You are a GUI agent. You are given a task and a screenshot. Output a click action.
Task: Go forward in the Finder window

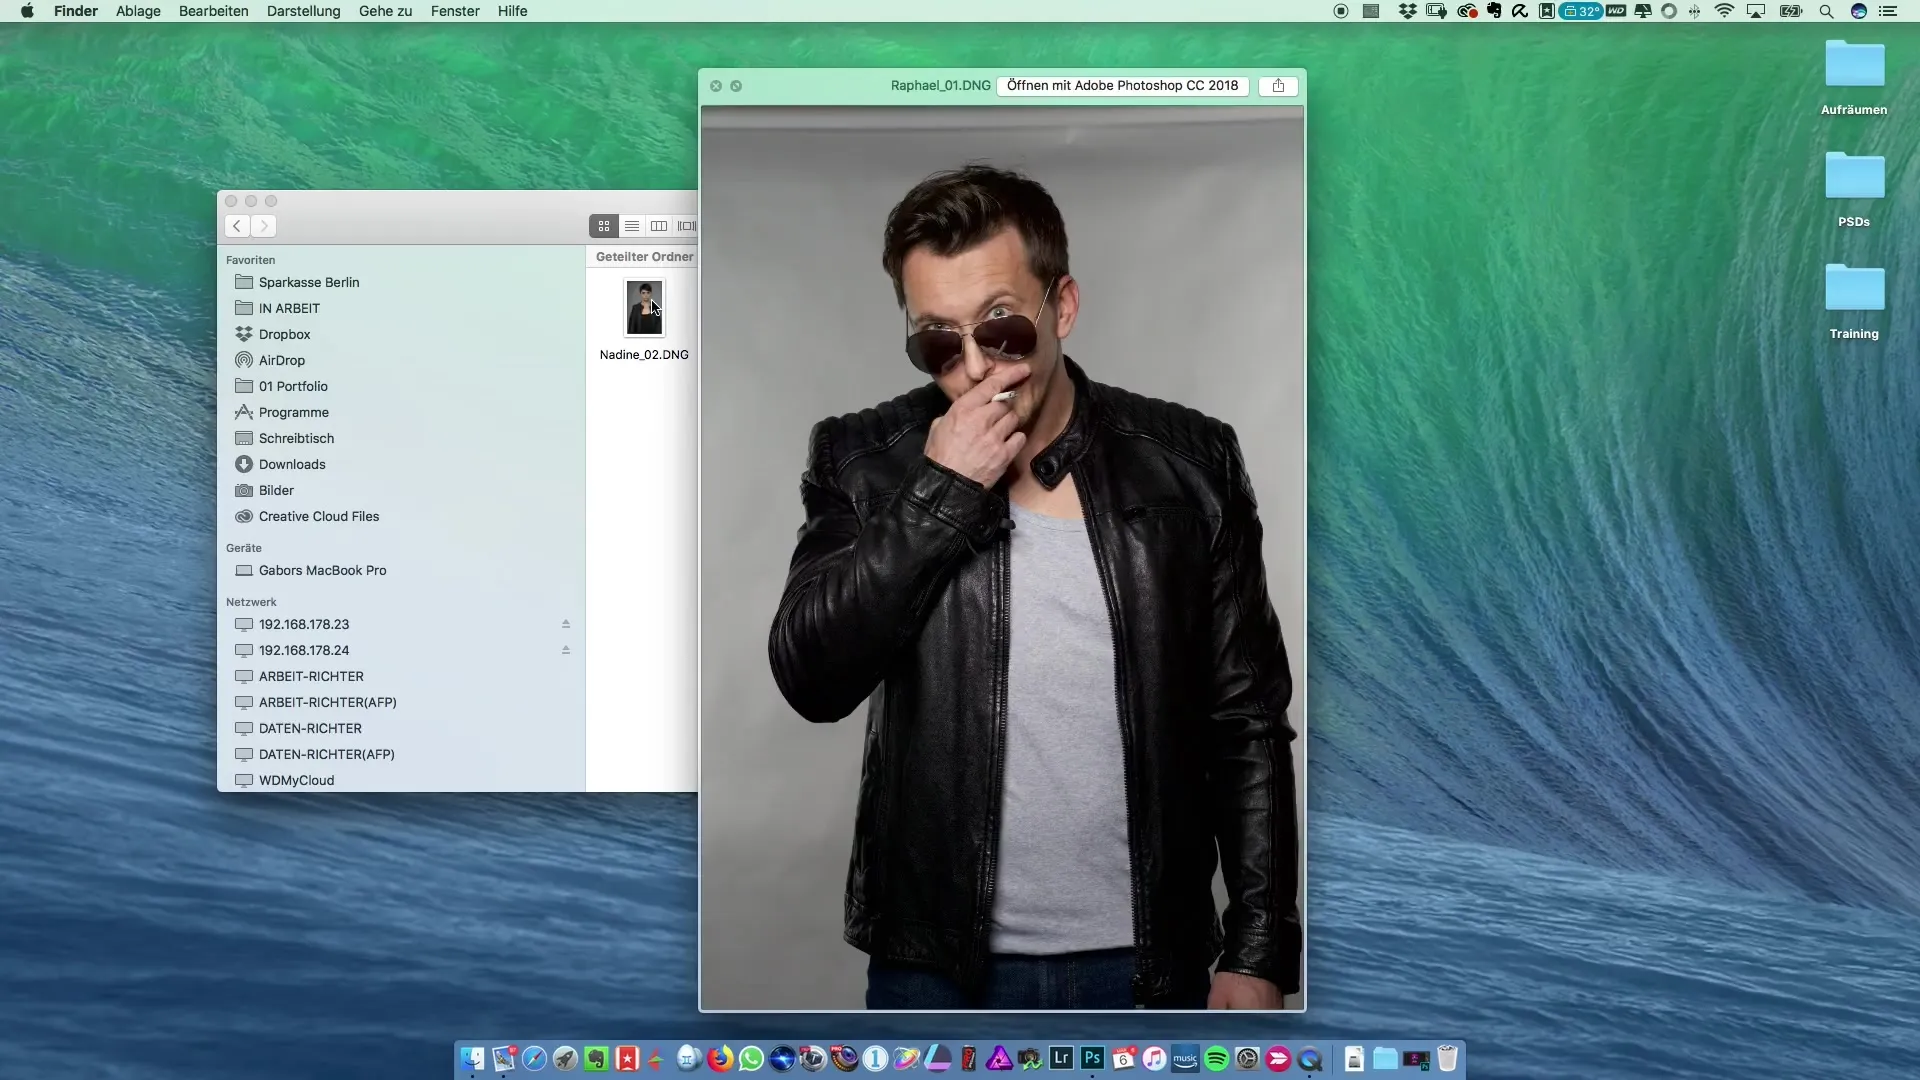point(264,226)
